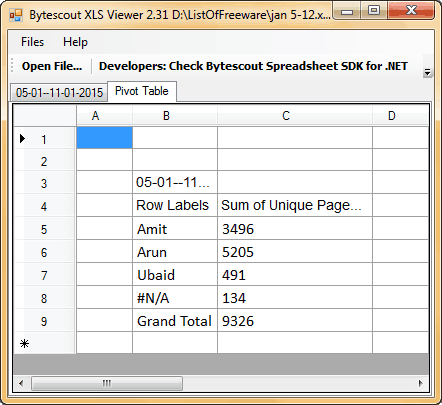Select the row 5 header
This screenshot has height=405, width=442.
45,229
